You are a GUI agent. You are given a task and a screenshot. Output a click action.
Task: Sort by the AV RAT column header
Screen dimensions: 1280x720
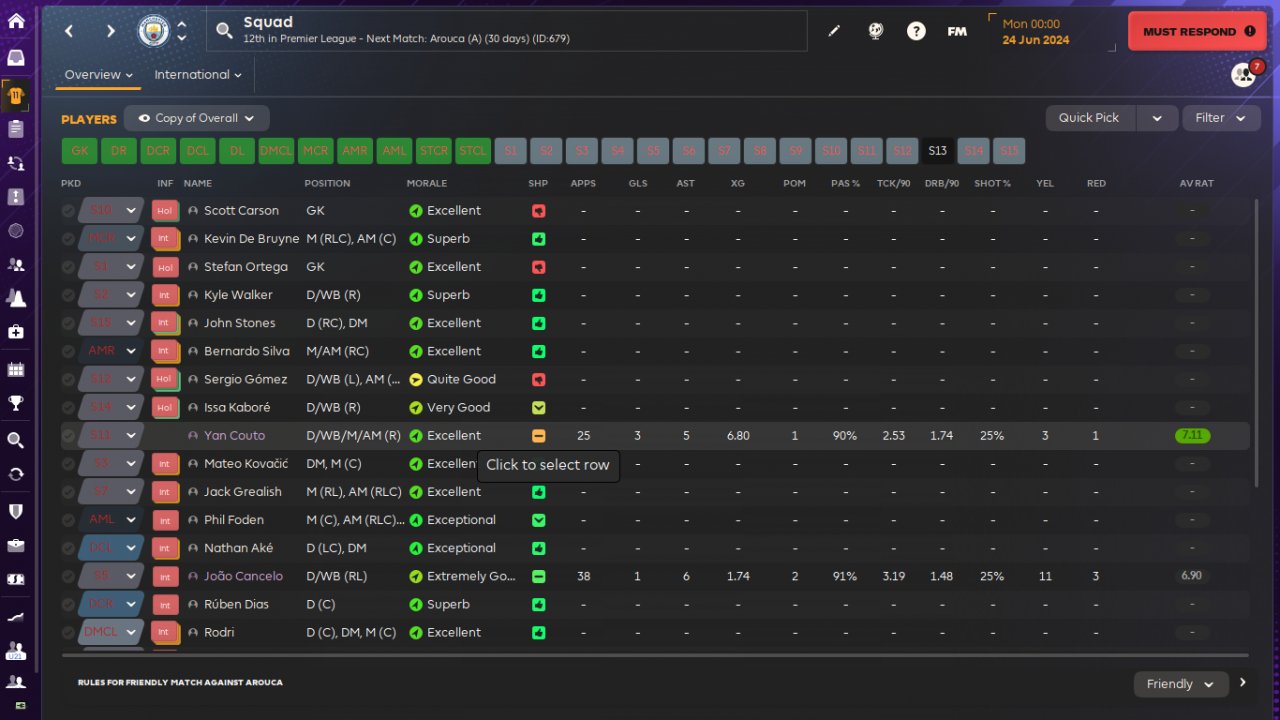coord(1196,184)
